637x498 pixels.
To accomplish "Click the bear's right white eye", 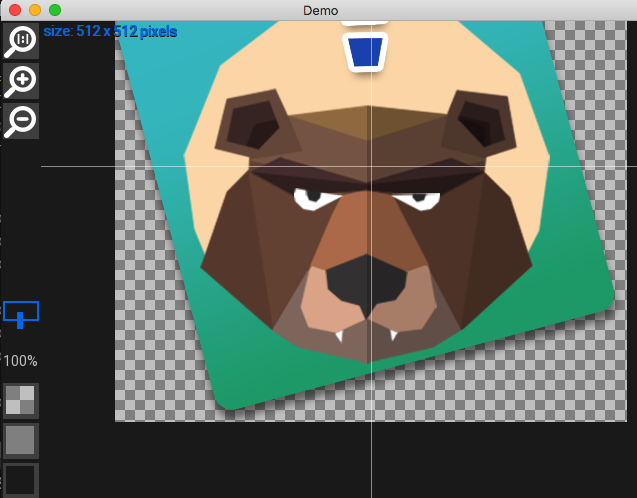I will pos(417,198).
